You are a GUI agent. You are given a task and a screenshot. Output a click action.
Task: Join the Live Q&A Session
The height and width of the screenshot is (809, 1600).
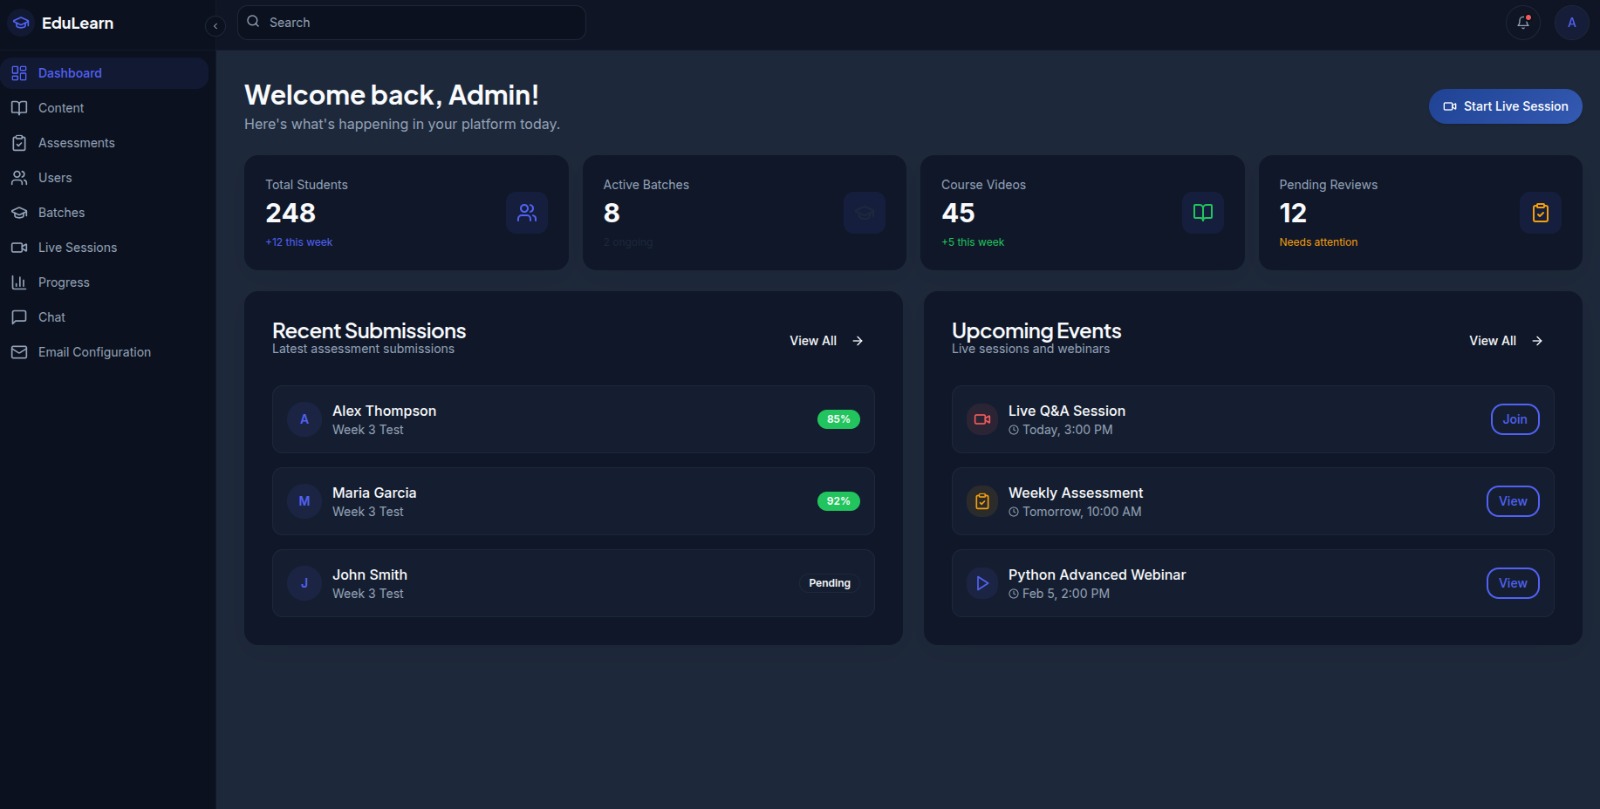(x=1514, y=419)
